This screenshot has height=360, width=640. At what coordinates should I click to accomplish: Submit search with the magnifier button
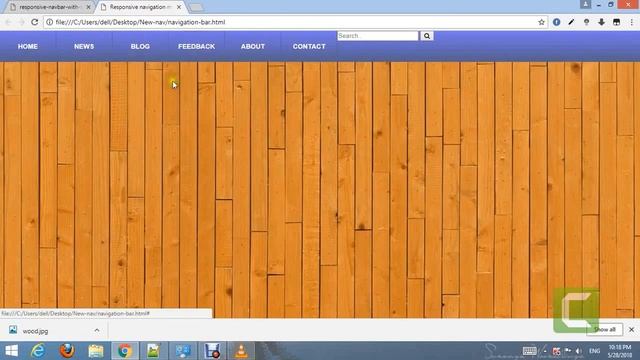(x=427, y=36)
